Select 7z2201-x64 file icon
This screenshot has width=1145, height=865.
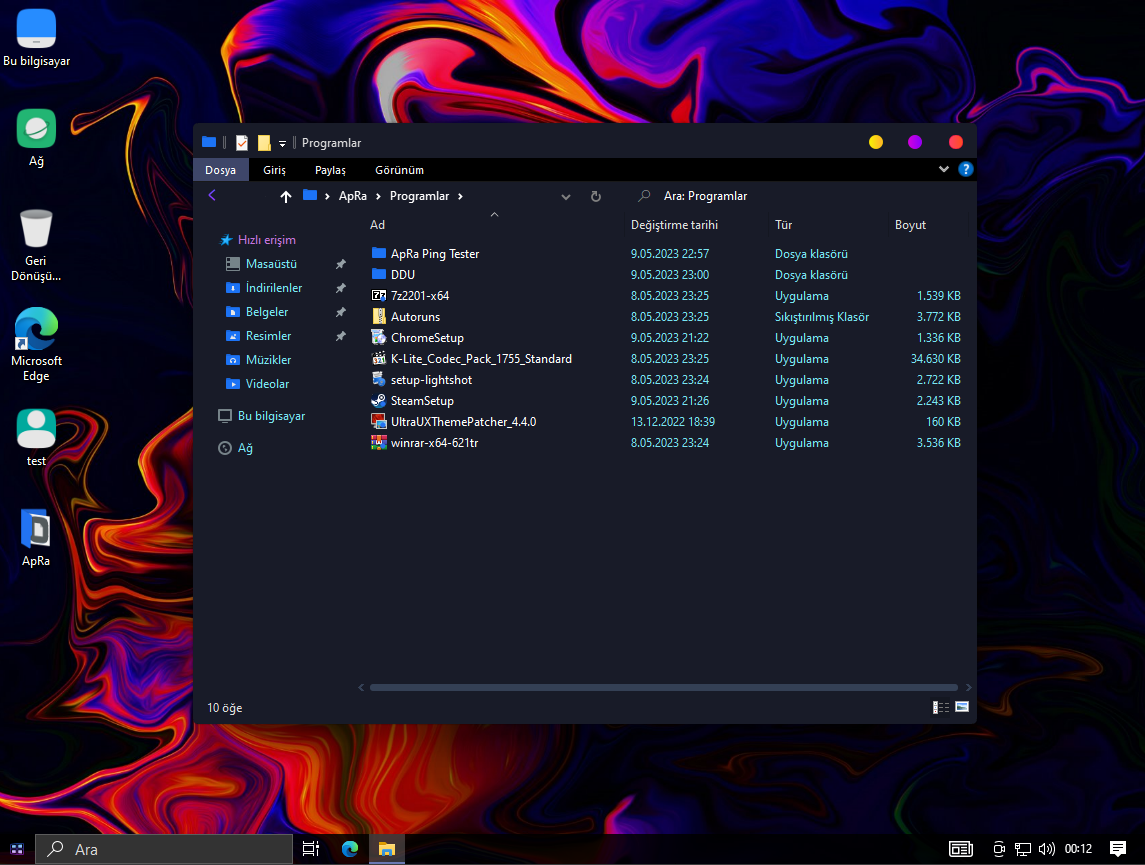pos(378,295)
